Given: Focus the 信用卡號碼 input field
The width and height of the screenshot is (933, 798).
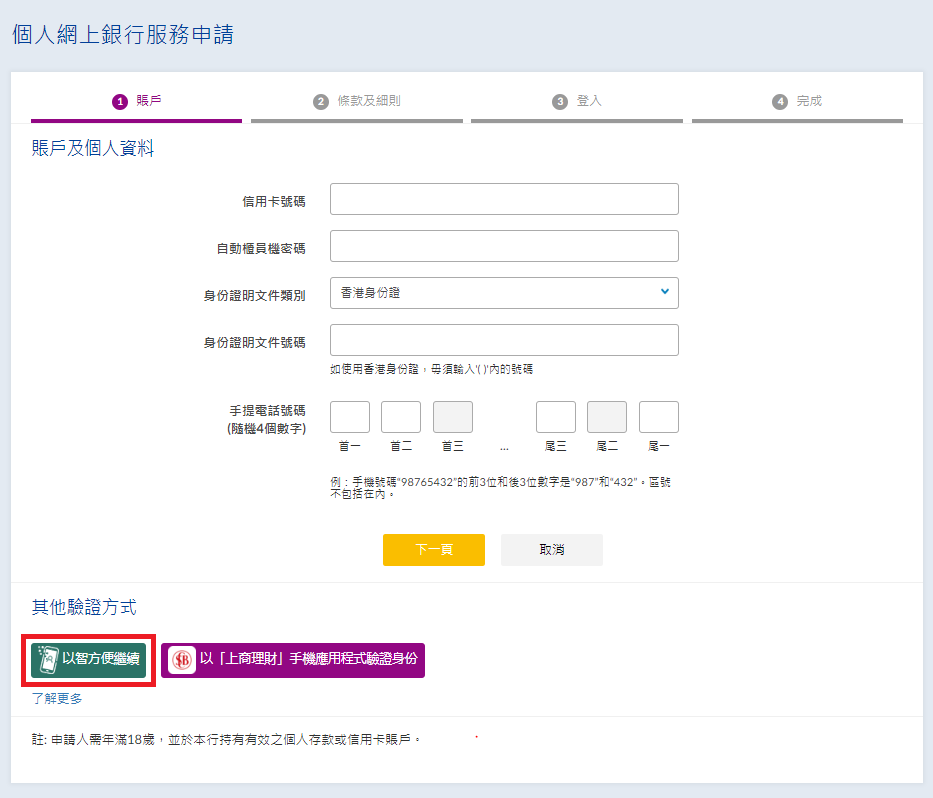Looking at the screenshot, I should [504, 199].
